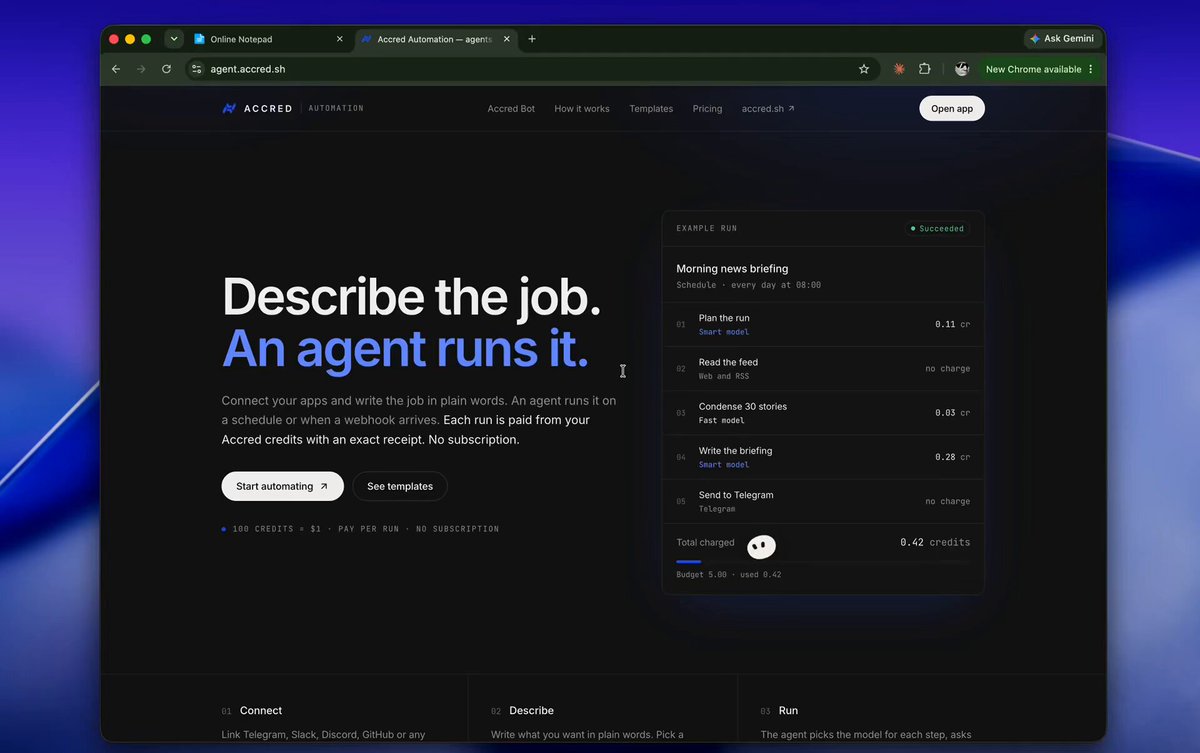Open Templates in the site navigation
Image resolution: width=1200 pixels, height=753 pixels.
[651, 109]
